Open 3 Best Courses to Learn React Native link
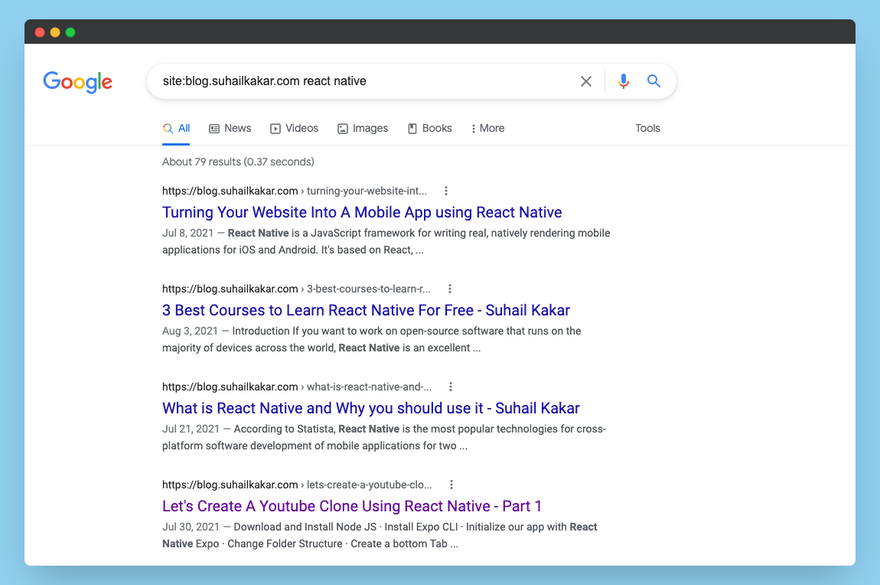This screenshot has height=585, width=880. coord(366,310)
